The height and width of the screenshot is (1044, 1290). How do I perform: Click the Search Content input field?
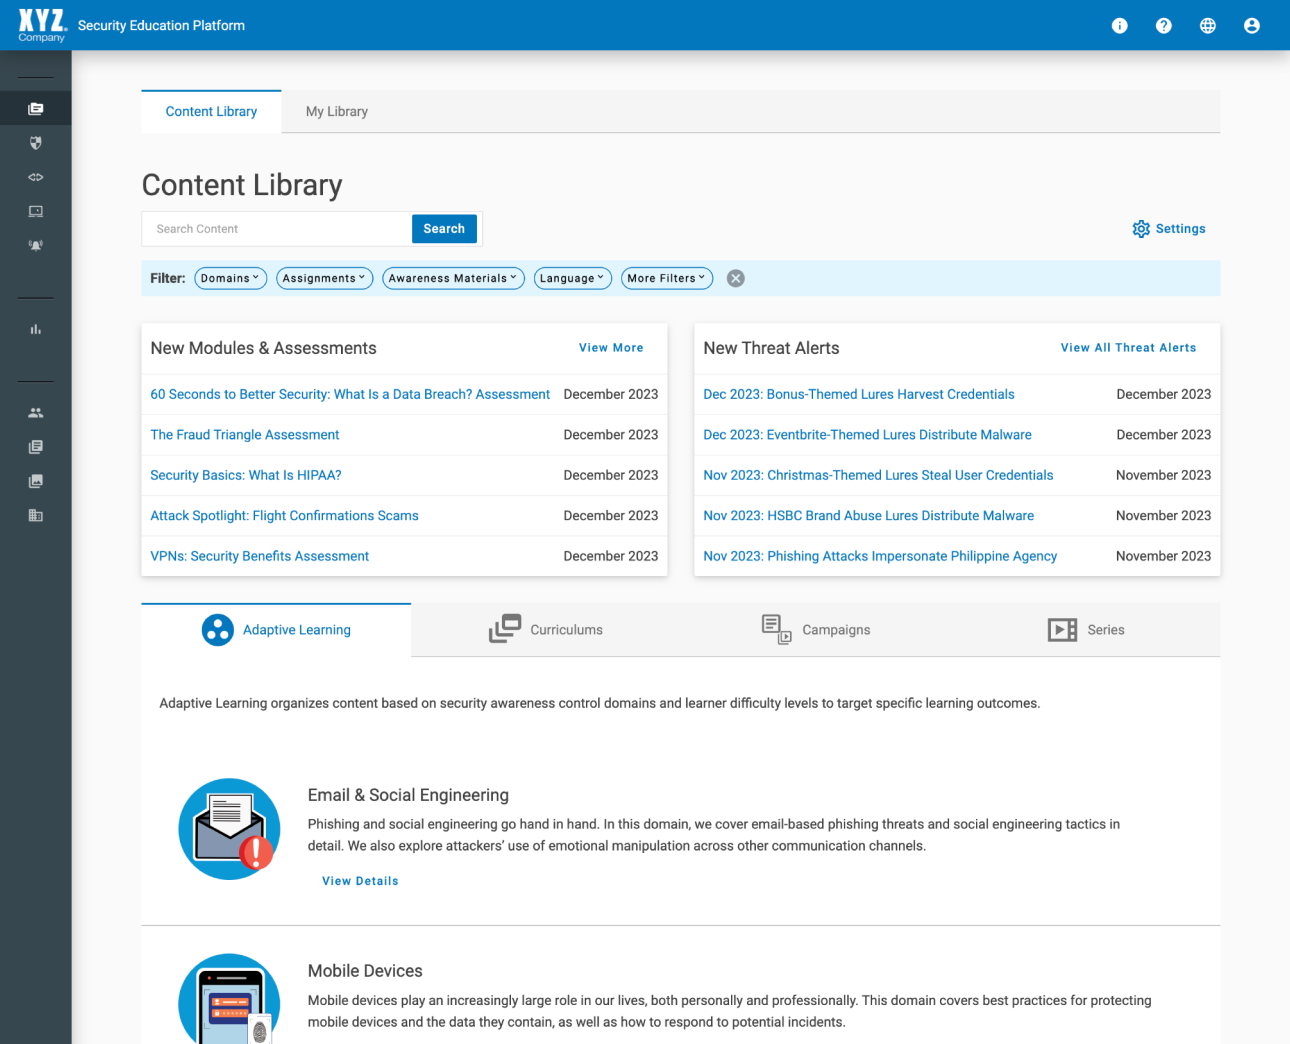coord(277,229)
